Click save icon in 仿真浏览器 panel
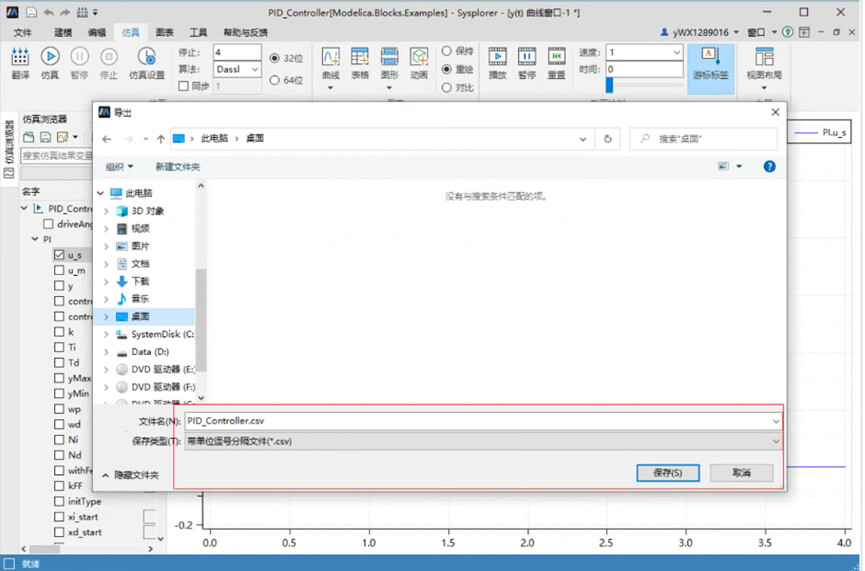The height and width of the screenshot is (571, 865). 45,137
